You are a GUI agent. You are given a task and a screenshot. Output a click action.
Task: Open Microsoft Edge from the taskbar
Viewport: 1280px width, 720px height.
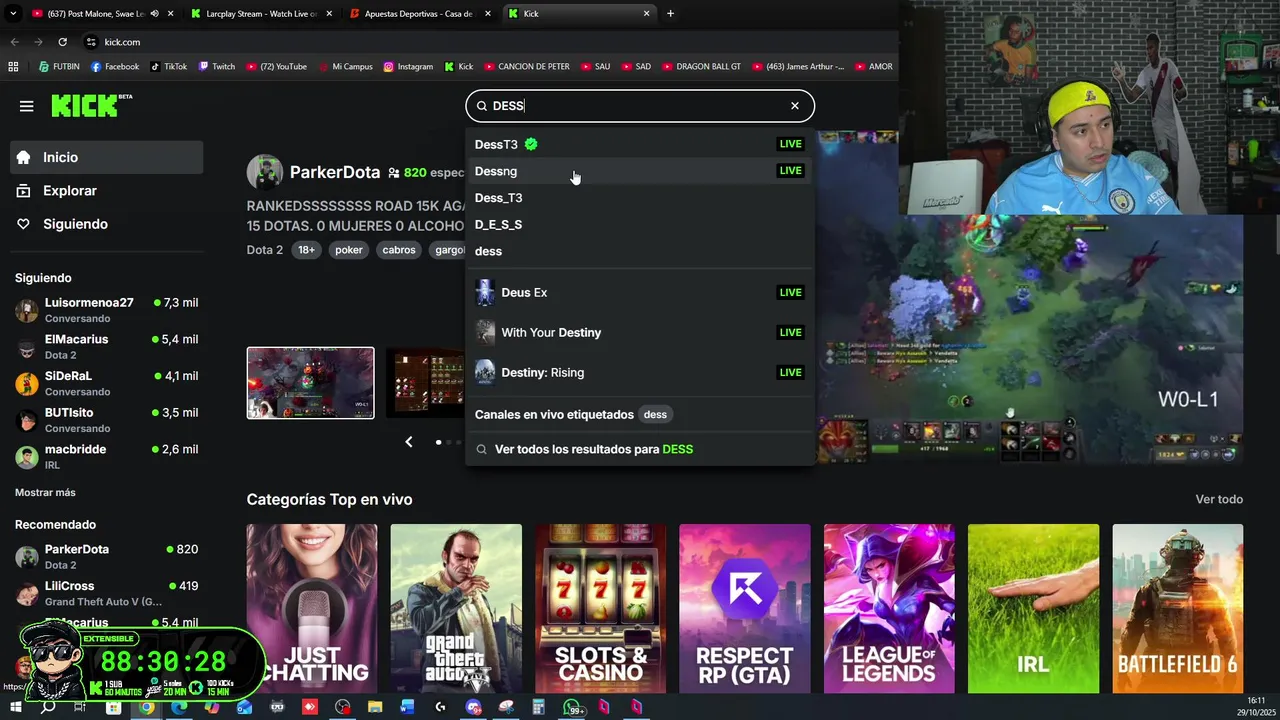[x=179, y=707]
